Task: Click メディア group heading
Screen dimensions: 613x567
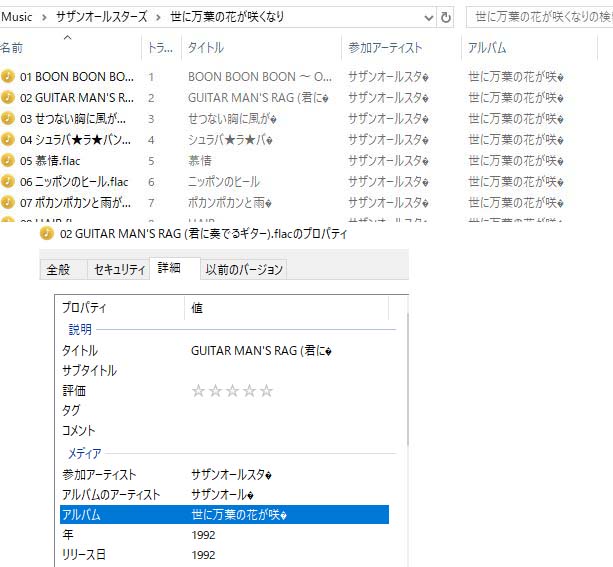Action: coord(85,453)
